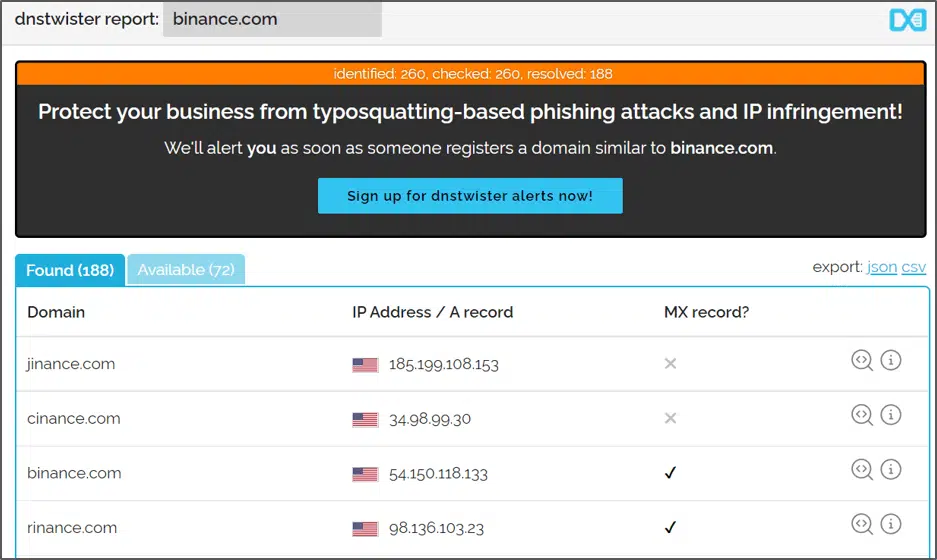
Task: Click the dnstwister logo icon
Action: (907, 20)
